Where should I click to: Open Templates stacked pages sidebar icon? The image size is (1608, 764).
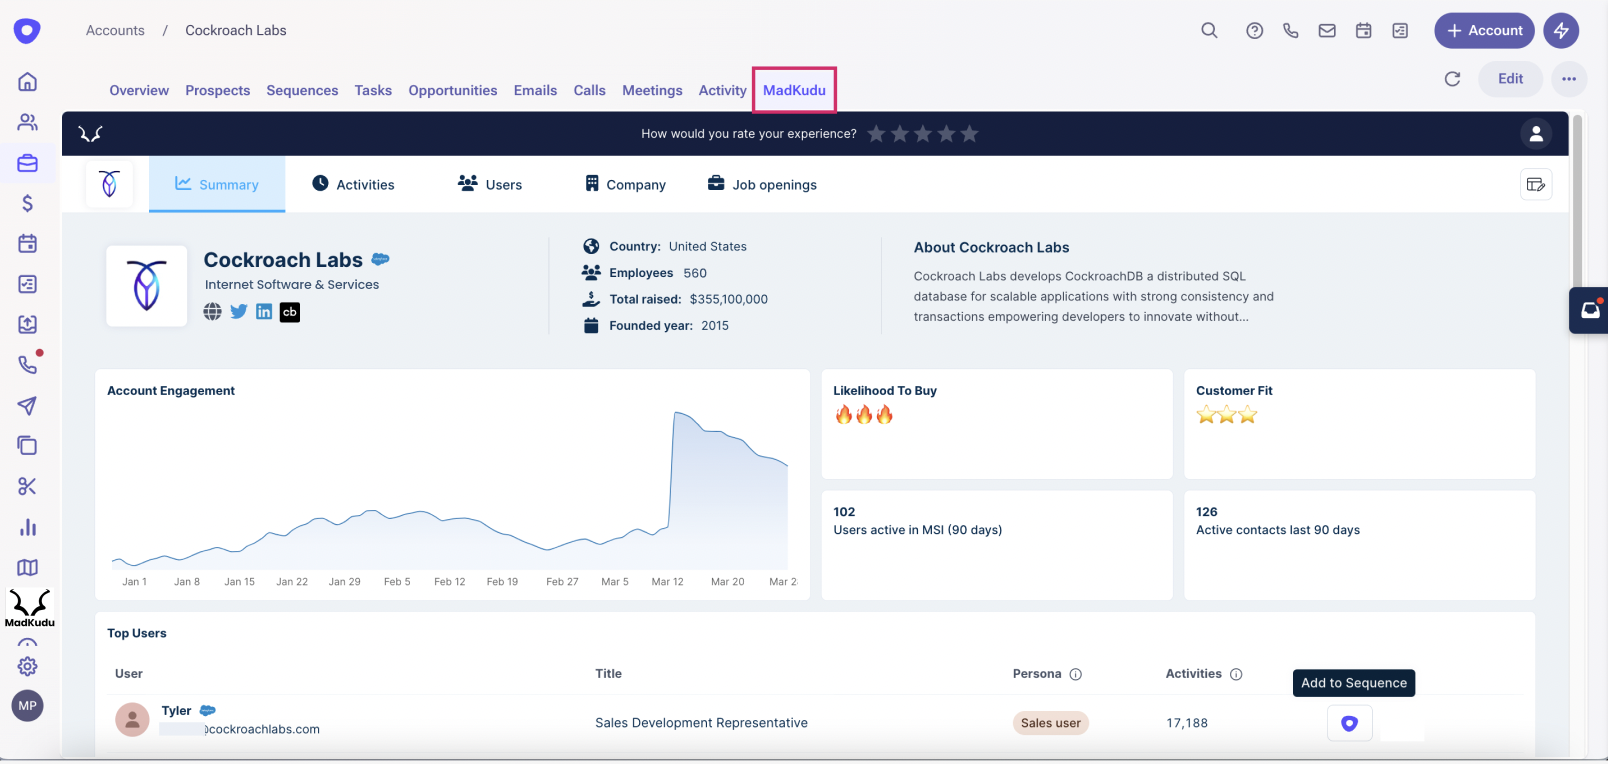click(x=28, y=446)
